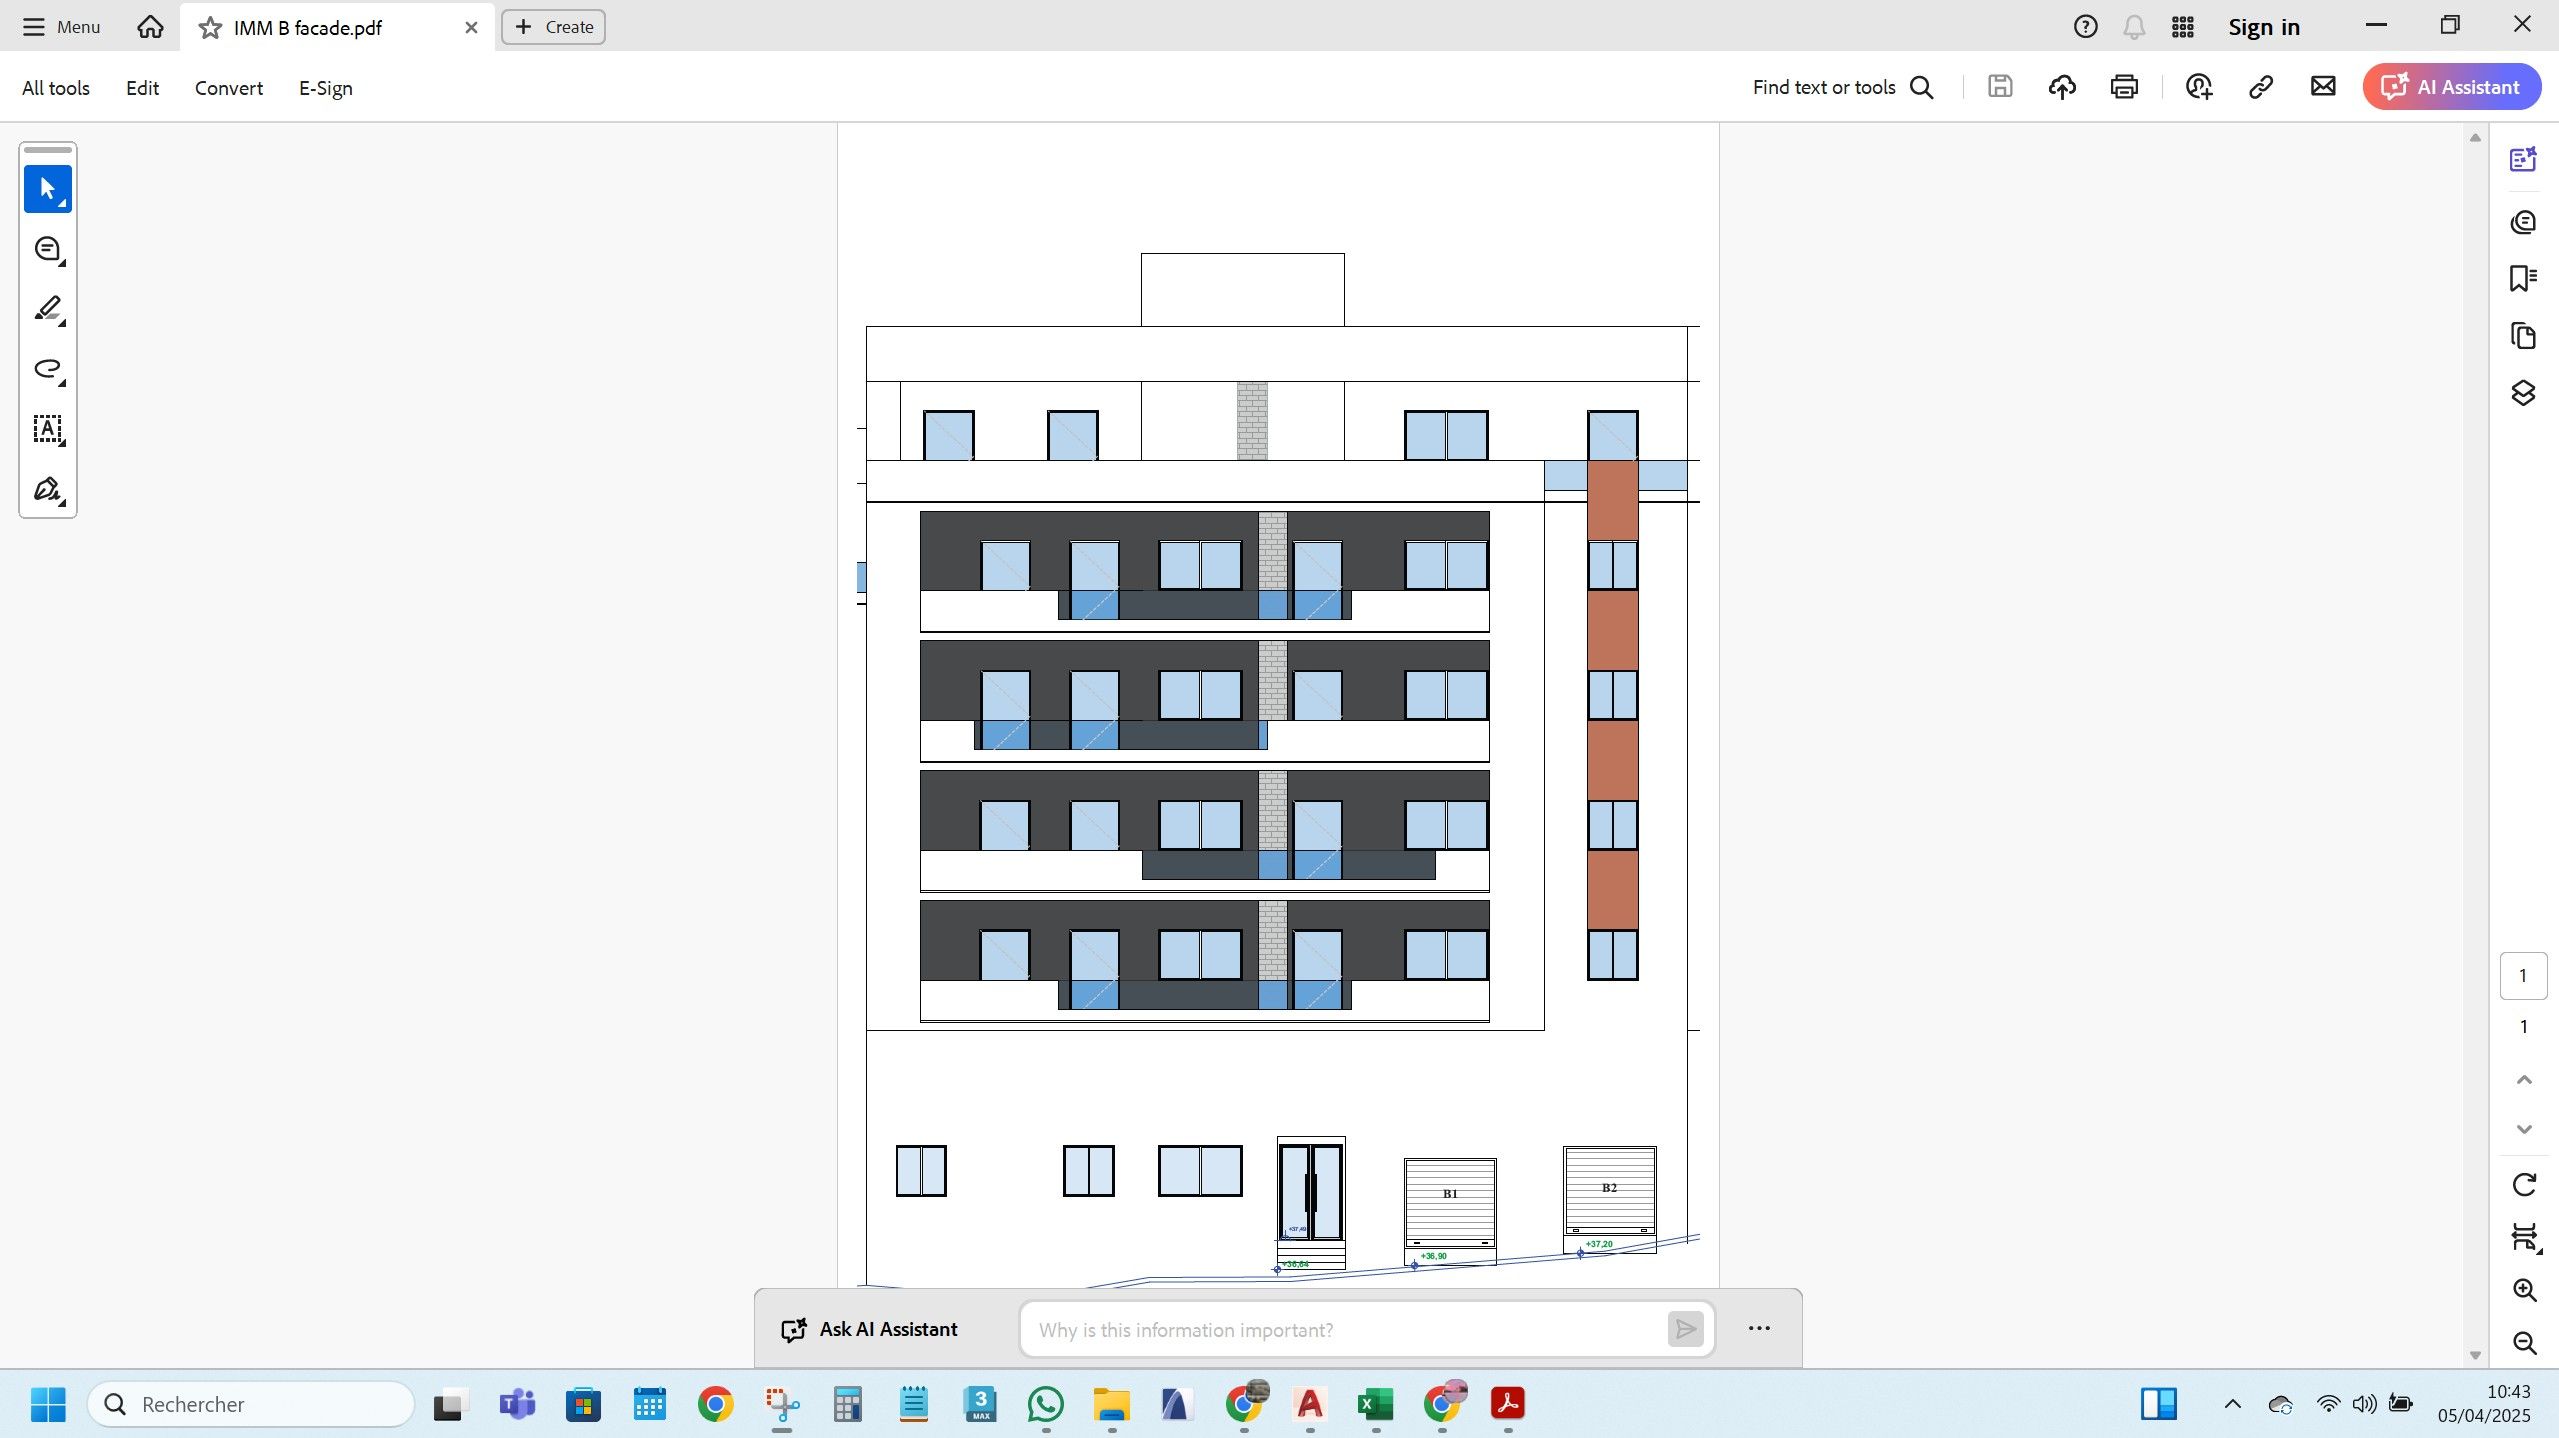Pick the freehand draw loop tool
Screen dimensions: 2559x1438
(47, 369)
